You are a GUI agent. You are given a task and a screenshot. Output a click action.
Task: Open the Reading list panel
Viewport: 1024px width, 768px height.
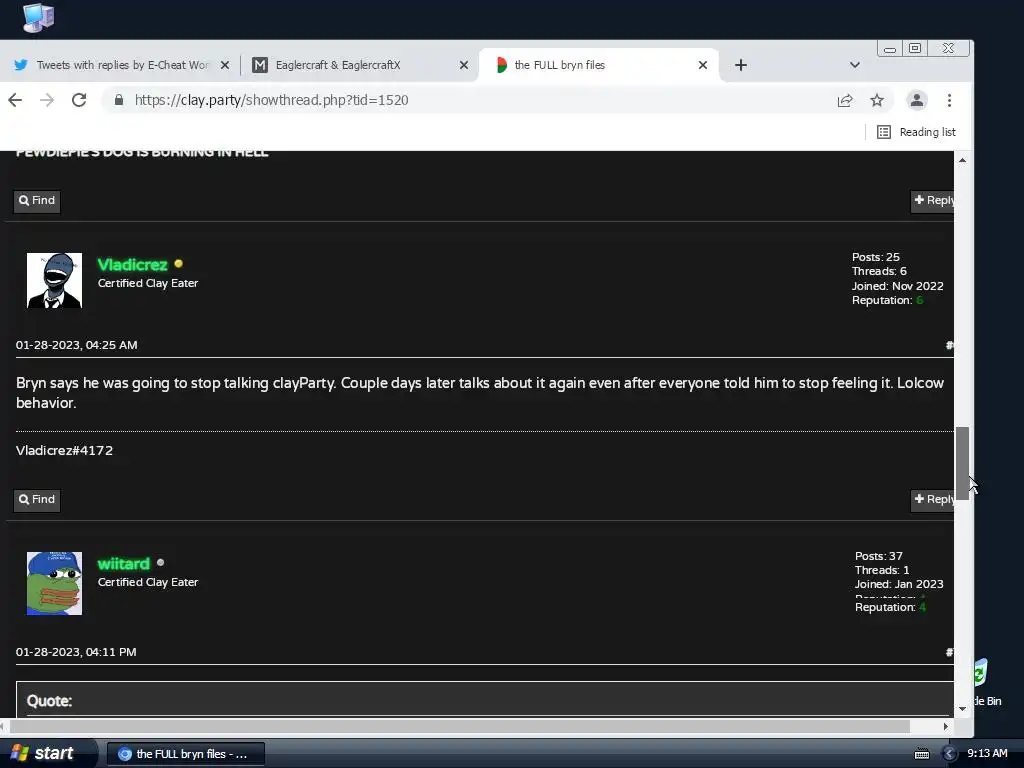pyautogui.click(x=916, y=132)
